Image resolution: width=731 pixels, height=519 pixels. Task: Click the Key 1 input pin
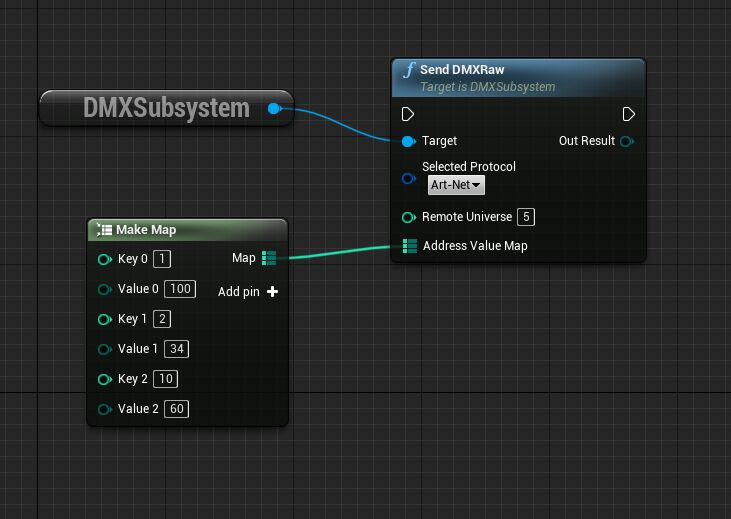104,319
